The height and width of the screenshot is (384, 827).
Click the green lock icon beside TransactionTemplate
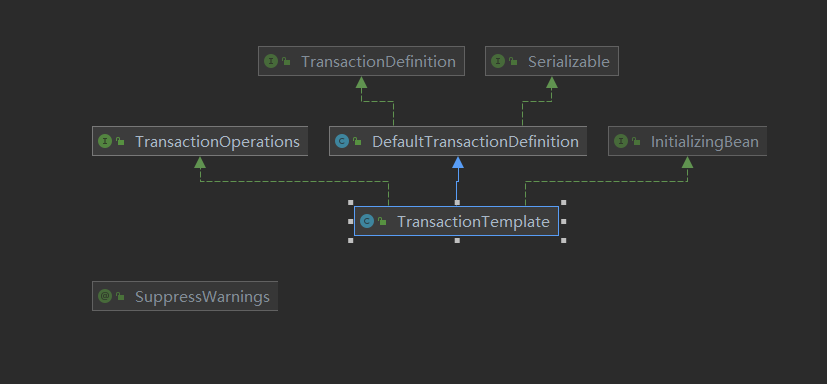click(382, 222)
